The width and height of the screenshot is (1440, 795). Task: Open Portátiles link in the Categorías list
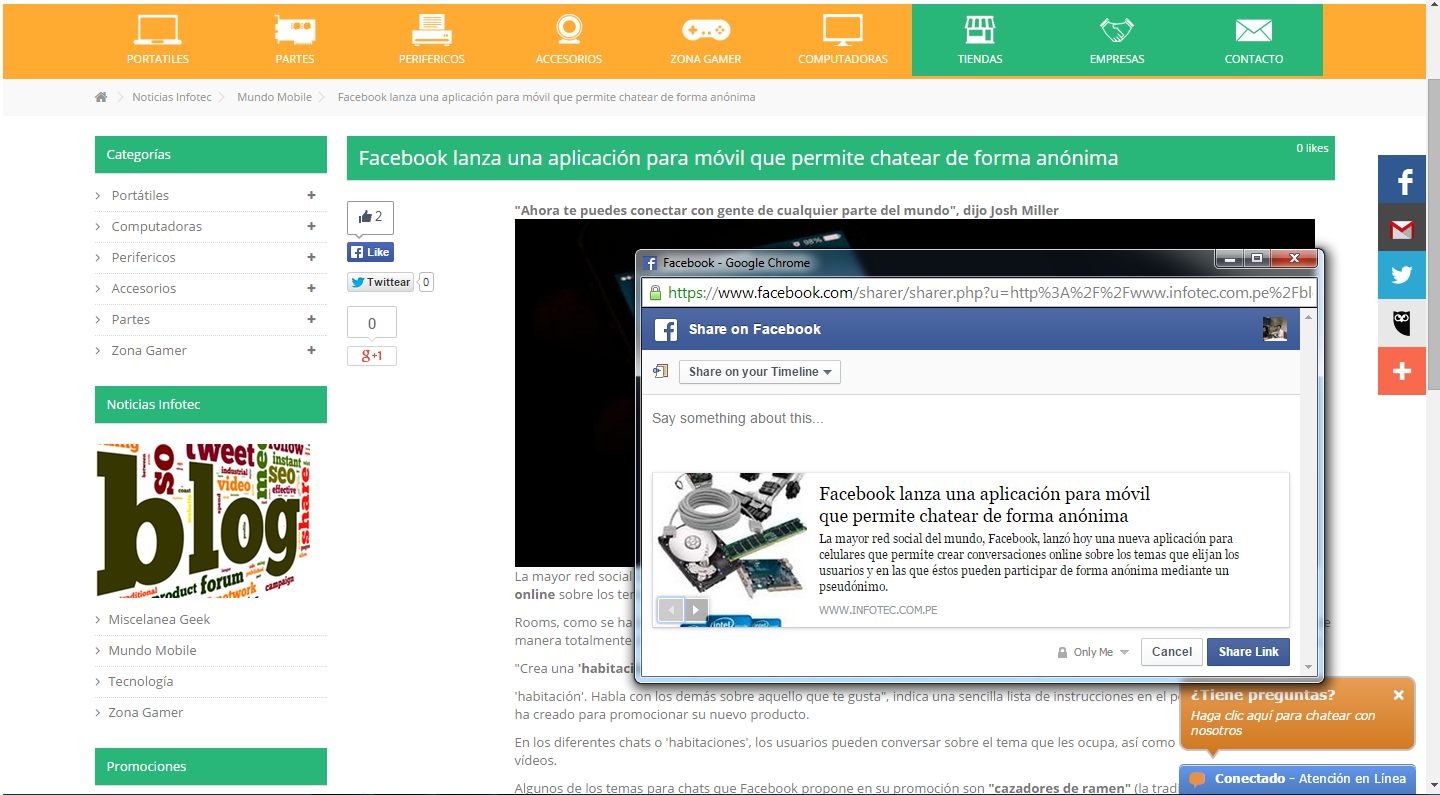pos(140,195)
